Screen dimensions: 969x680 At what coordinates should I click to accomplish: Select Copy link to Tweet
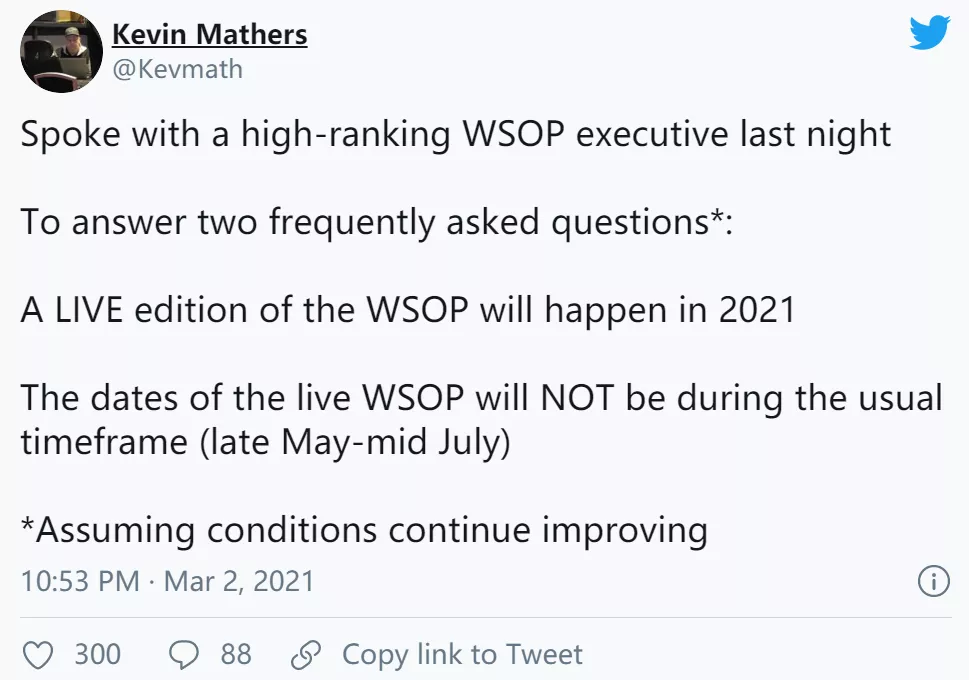click(x=462, y=654)
